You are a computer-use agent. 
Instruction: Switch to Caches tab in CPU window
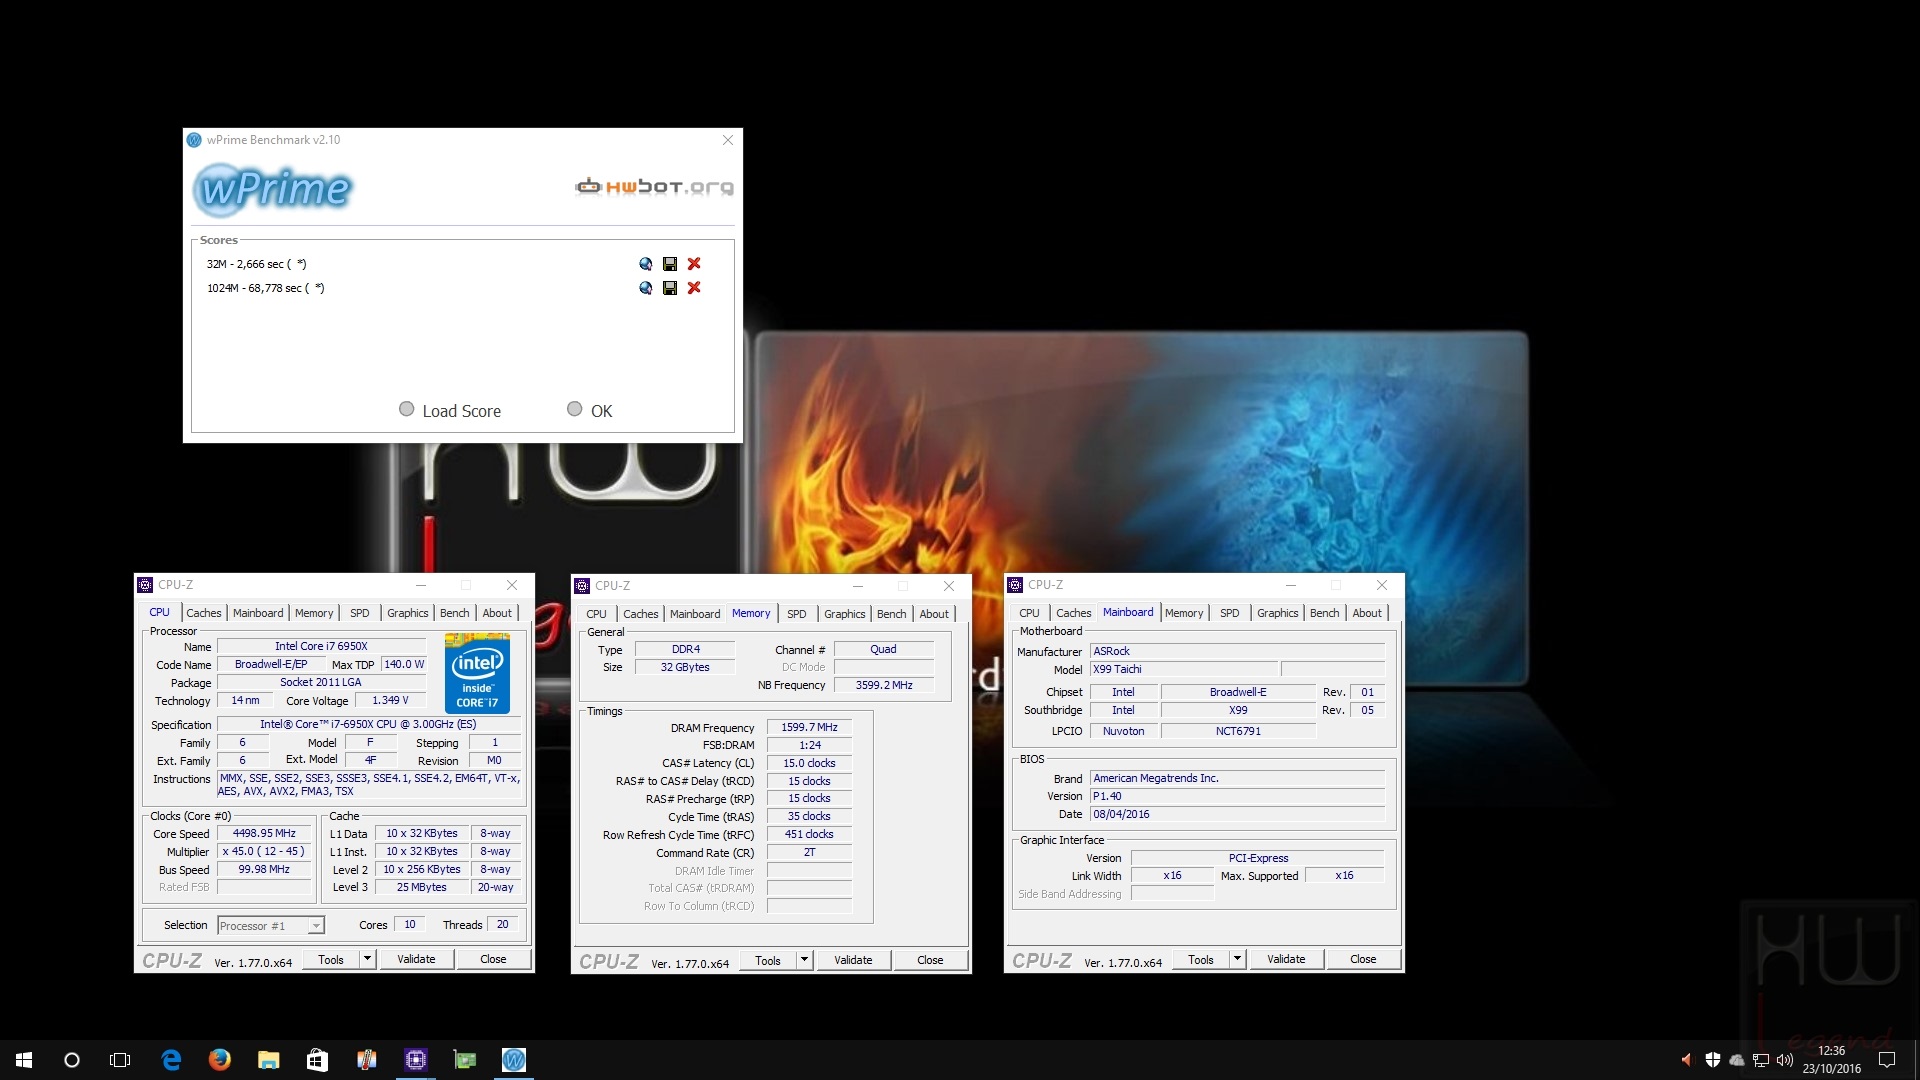(204, 613)
